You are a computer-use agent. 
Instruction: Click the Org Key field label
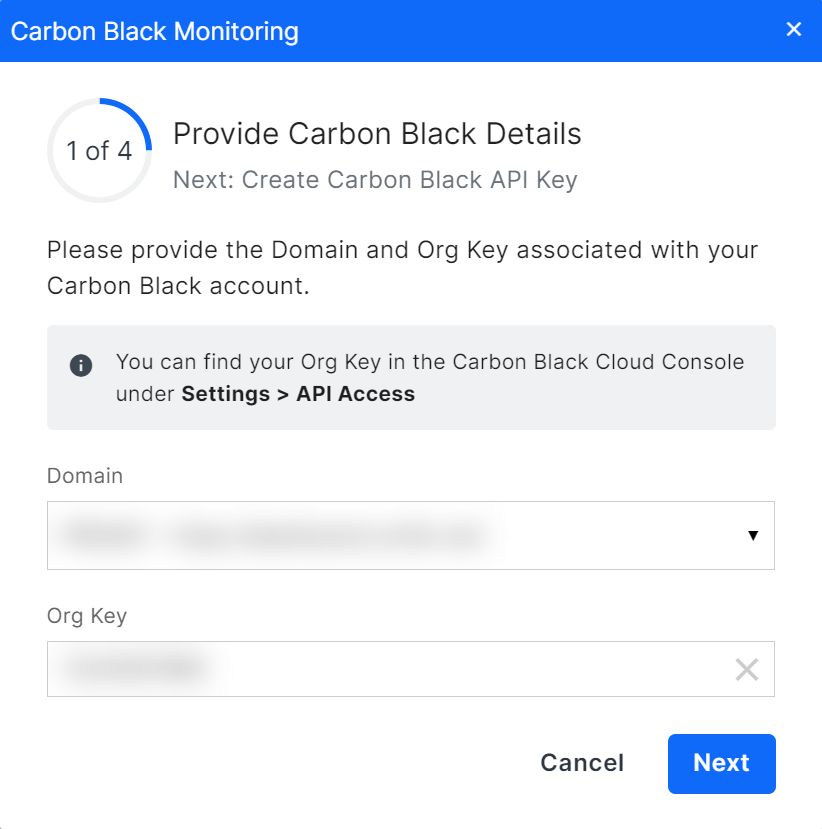point(87,616)
